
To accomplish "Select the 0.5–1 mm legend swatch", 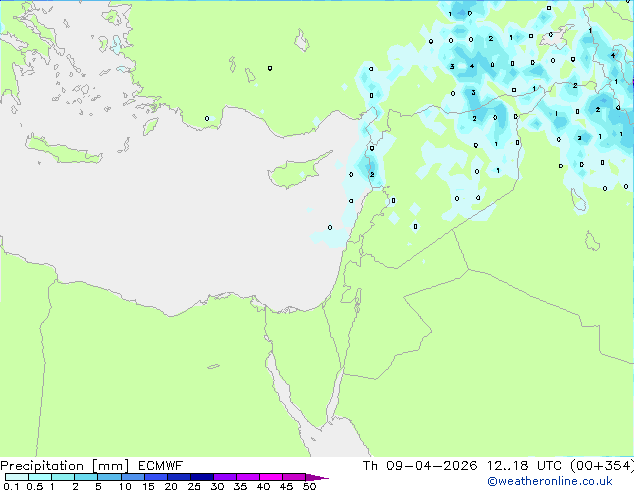I will (x=40, y=477).
